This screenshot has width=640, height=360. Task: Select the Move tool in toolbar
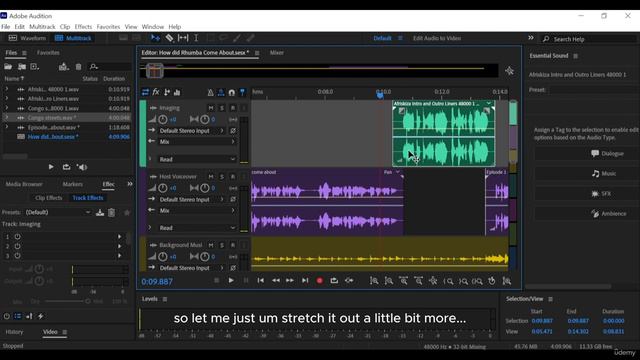(156, 38)
